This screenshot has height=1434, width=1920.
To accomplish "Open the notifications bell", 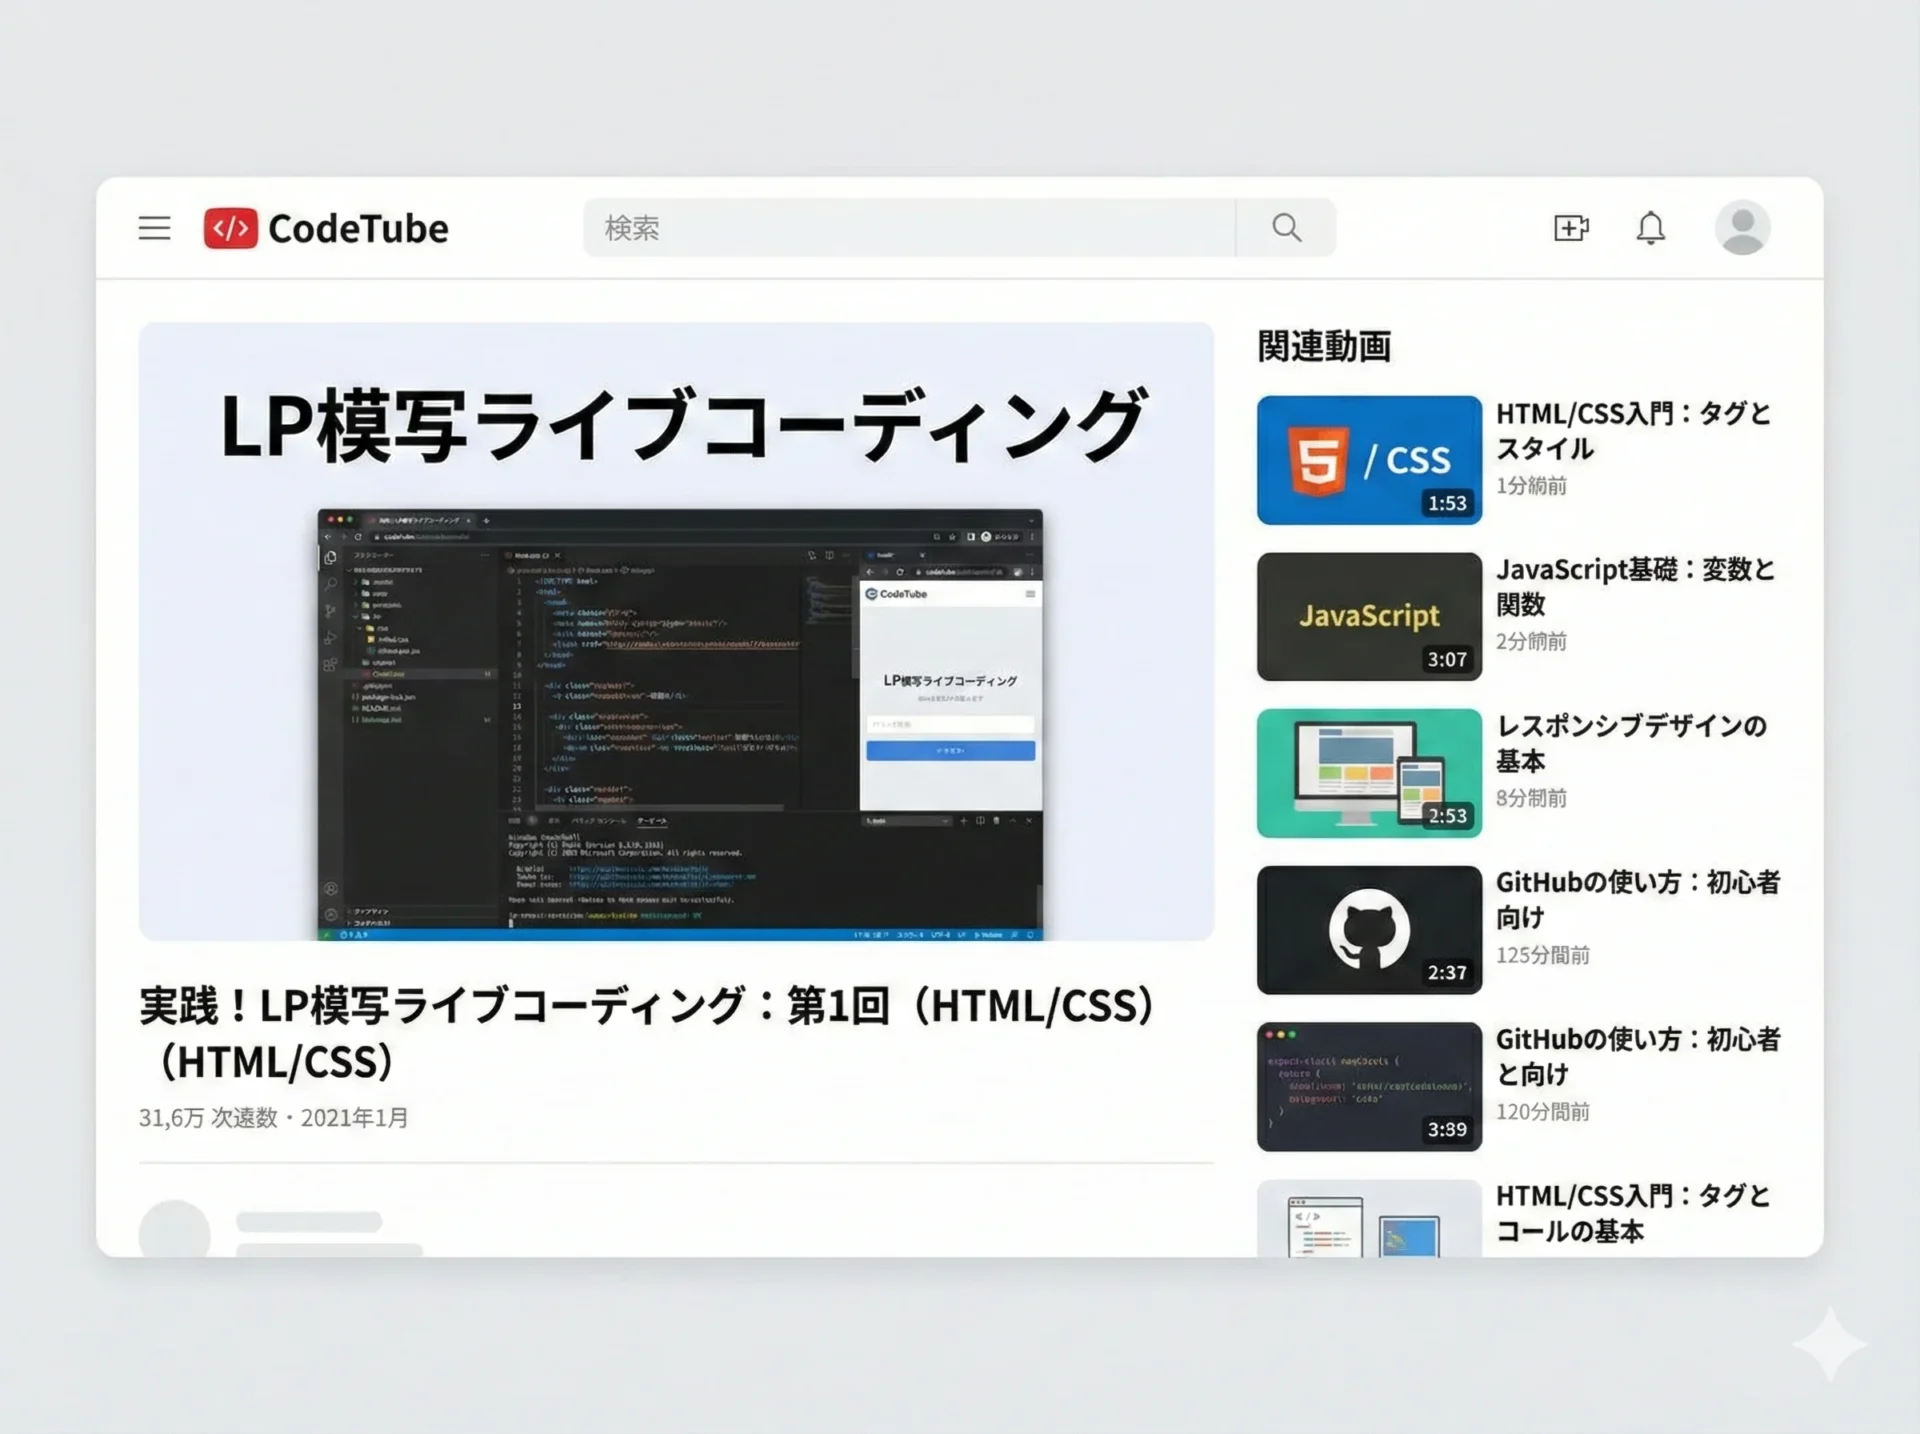I will coord(1650,228).
